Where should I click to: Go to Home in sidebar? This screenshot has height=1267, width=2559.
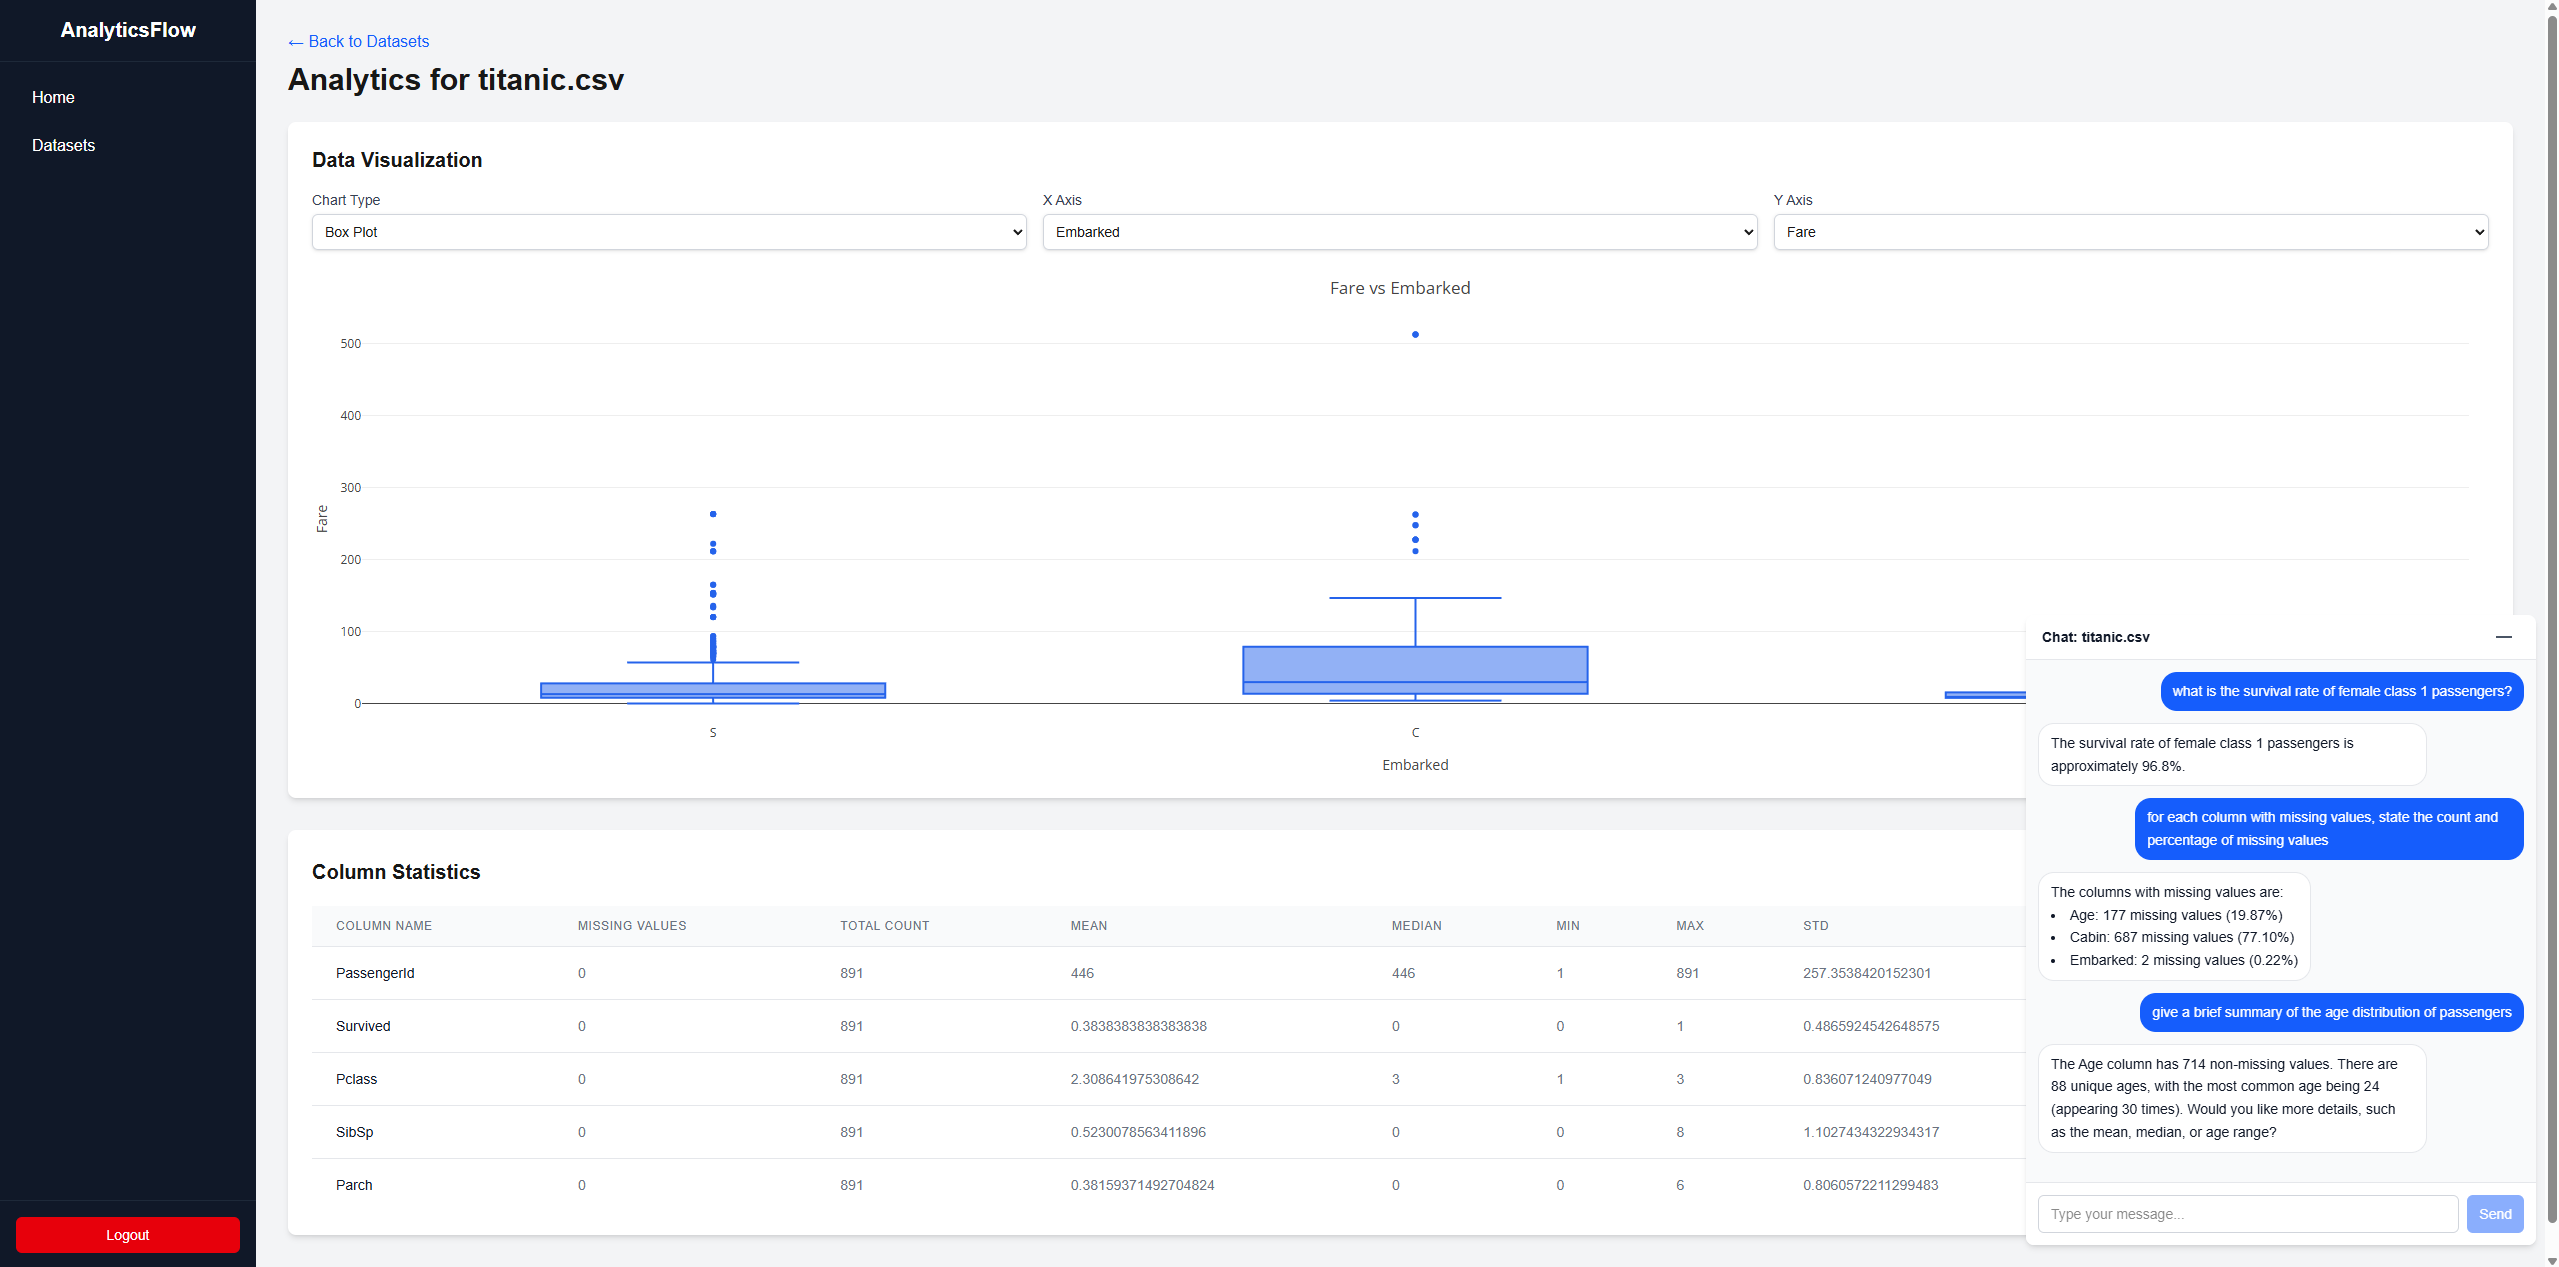(x=53, y=97)
